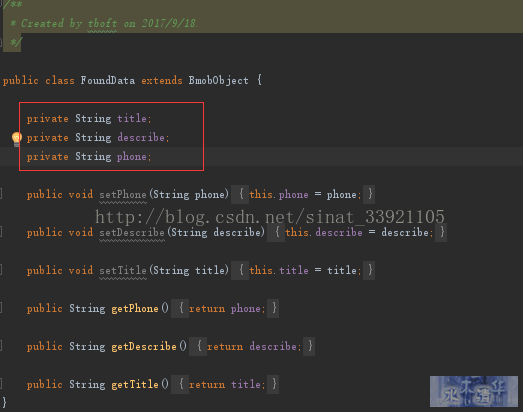The height and width of the screenshot is (412, 523).
Task: Click the underlined setTitle method name
Action: click(x=123, y=271)
